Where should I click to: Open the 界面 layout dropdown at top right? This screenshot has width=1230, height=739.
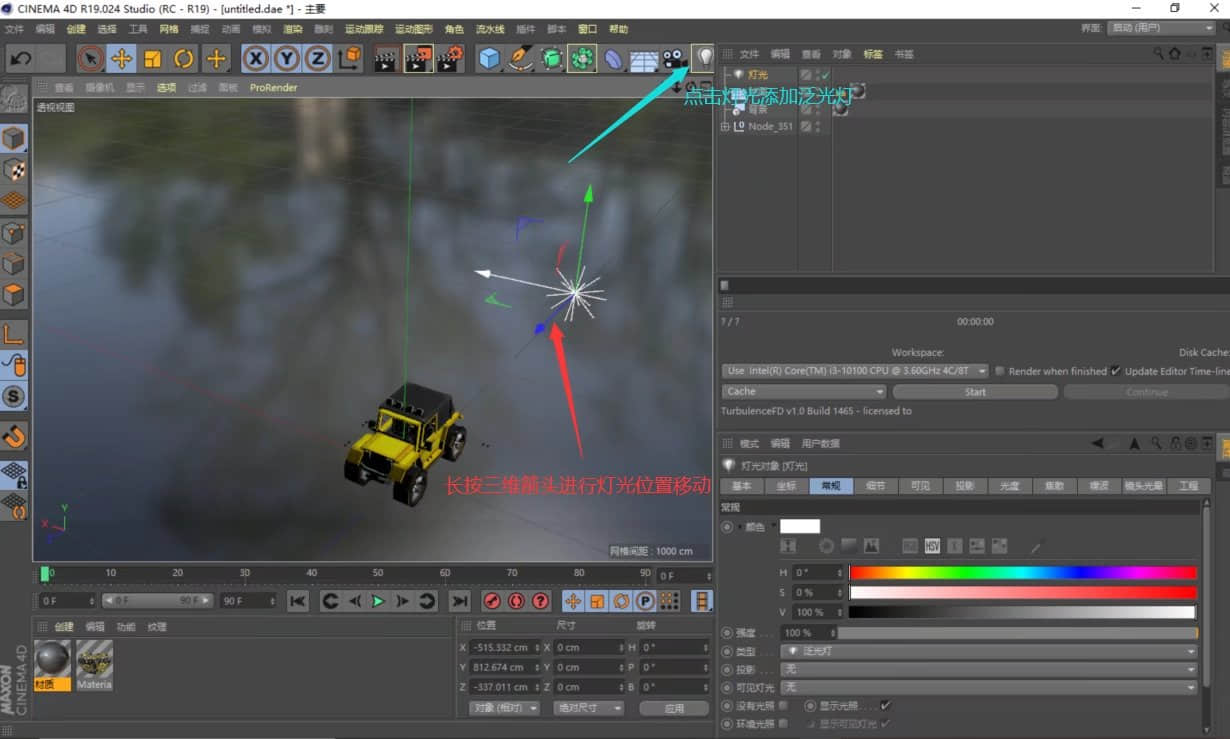pyautogui.click(x=1162, y=28)
